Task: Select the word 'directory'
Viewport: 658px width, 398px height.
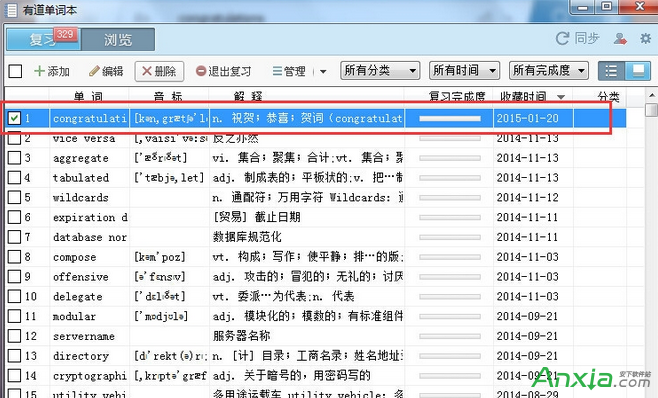Action: click(81, 356)
